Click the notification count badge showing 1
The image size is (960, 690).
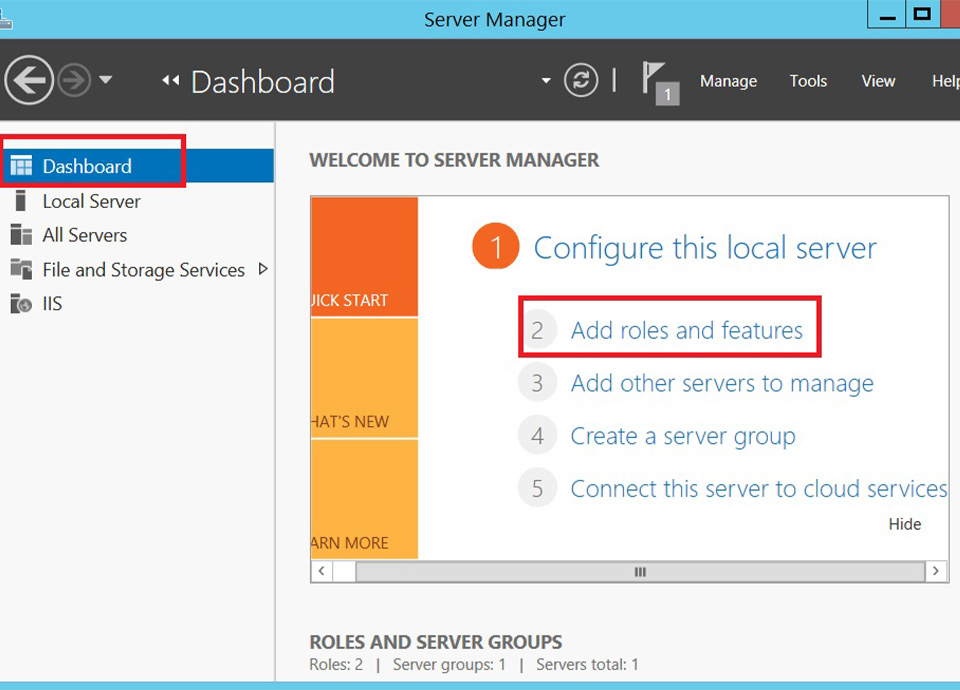tap(667, 94)
